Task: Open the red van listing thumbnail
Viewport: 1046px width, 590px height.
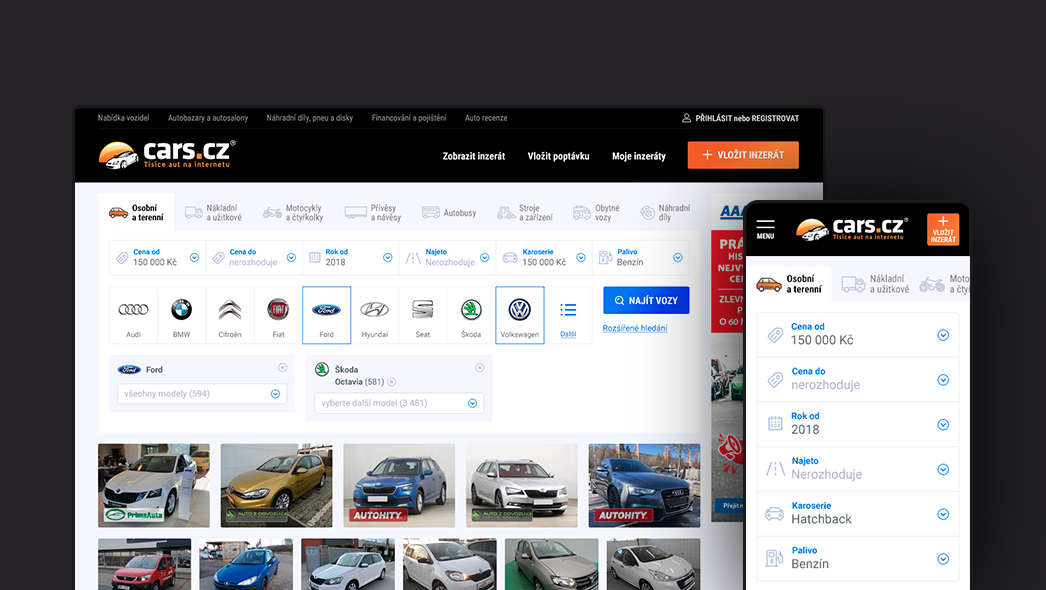Action: [x=145, y=564]
